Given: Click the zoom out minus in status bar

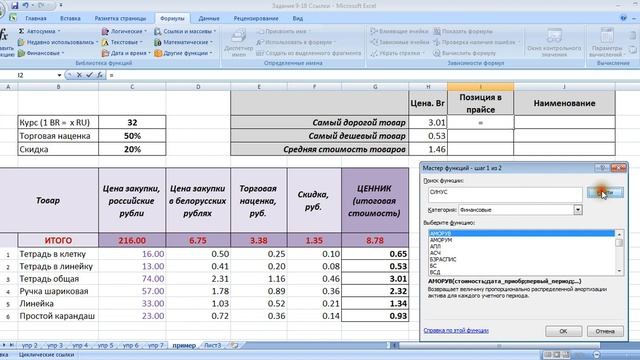Looking at the screenshot, I should (x=597, y=355).
